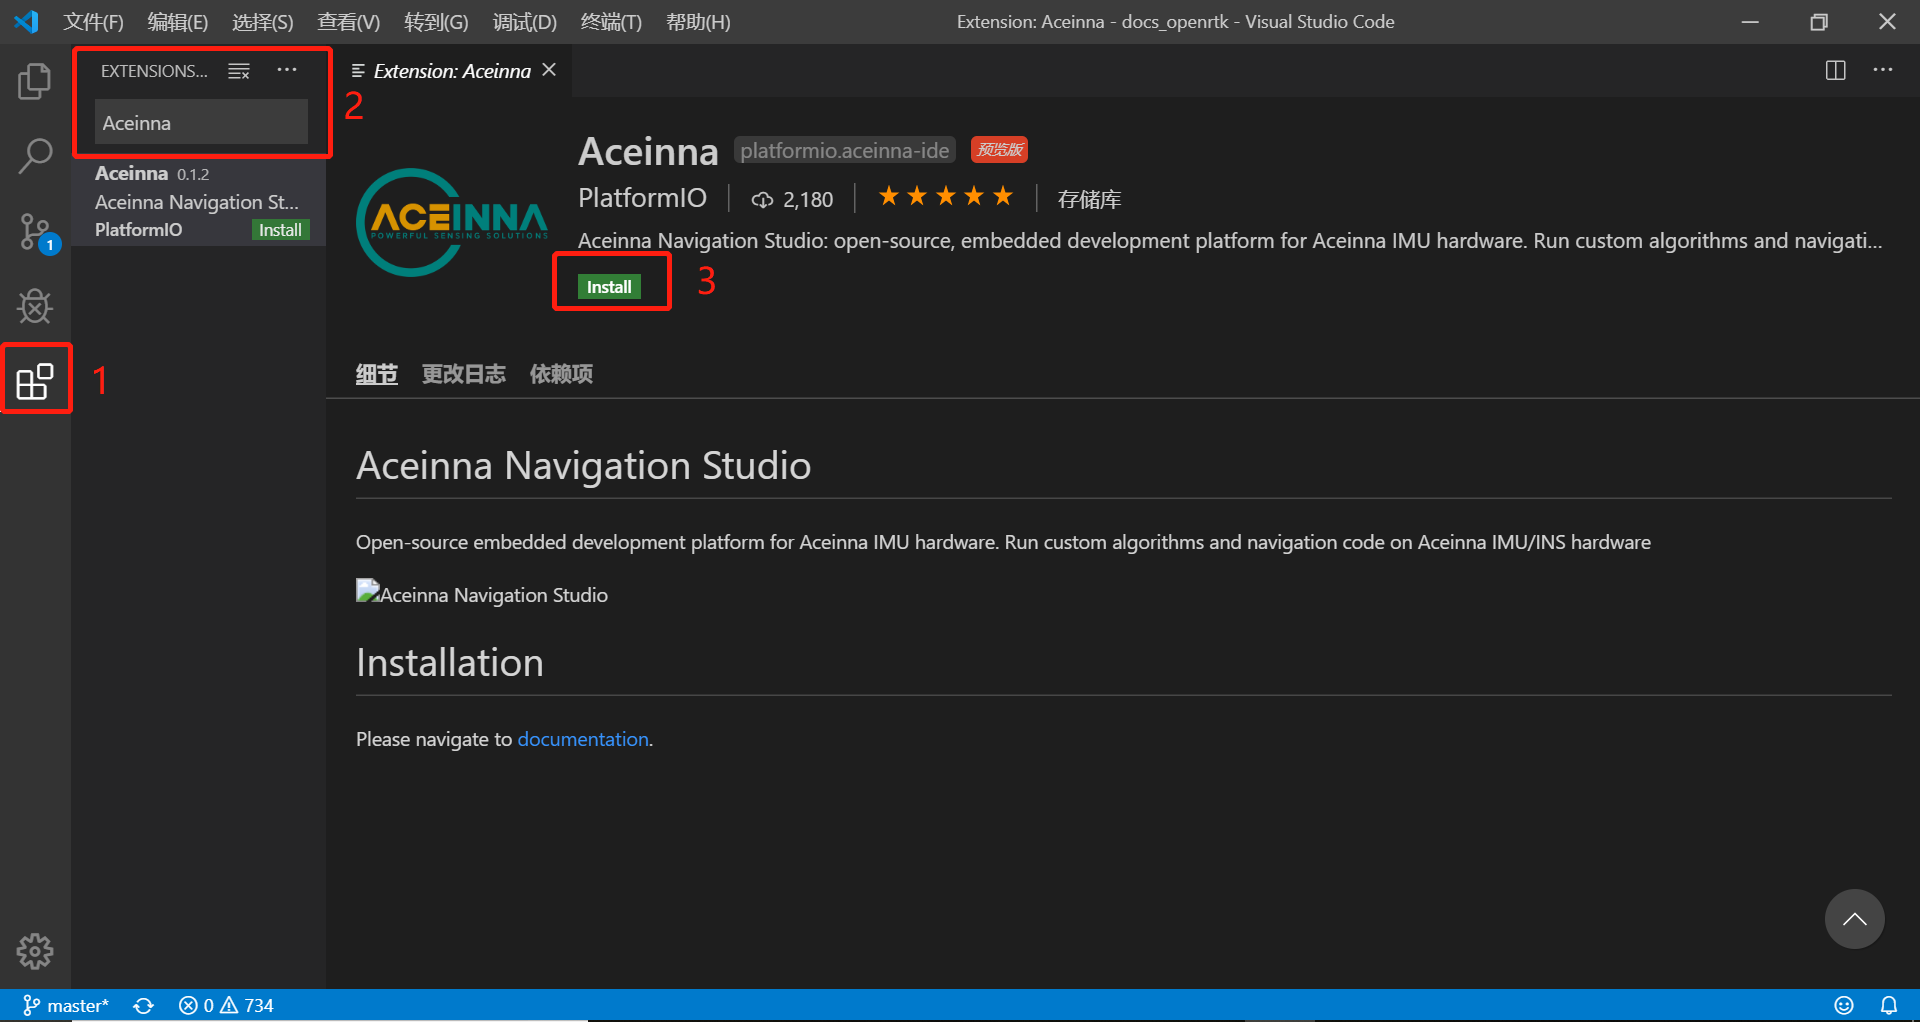Open the 调试(D) menu

525,22
